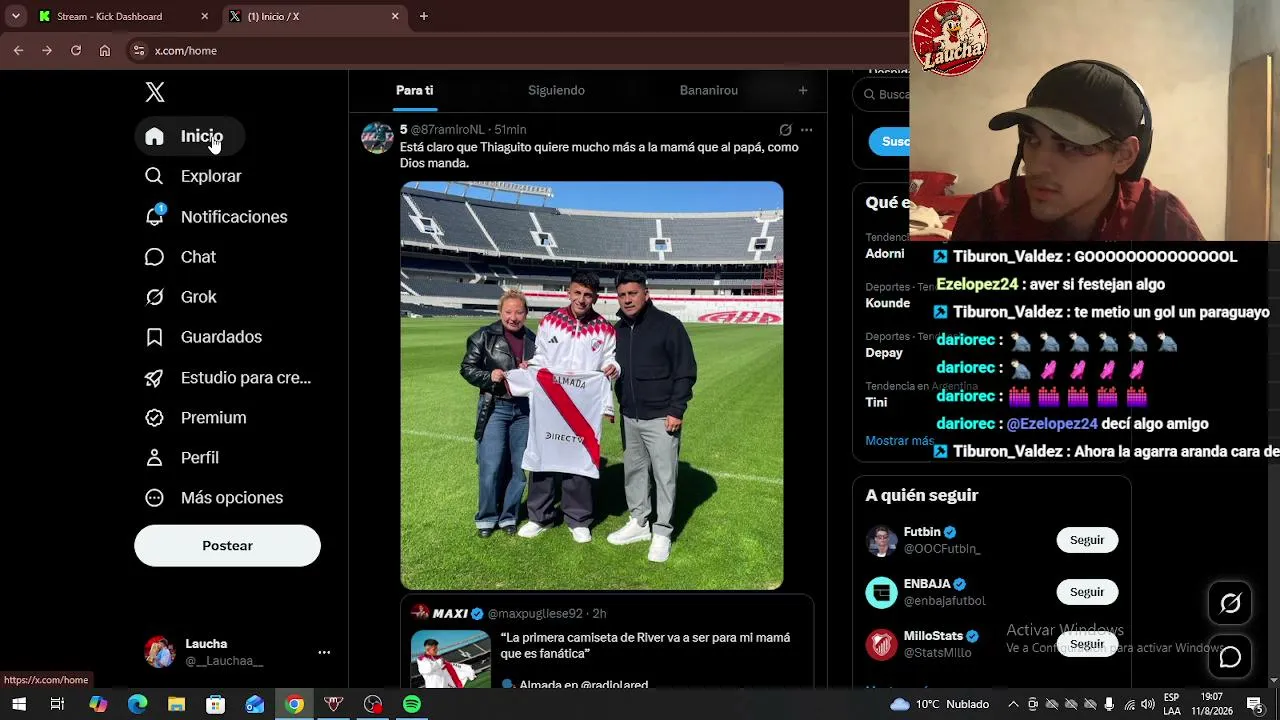Add a new timeline tab with plus
The image size is (1280, 720).
tap(802, 91)
